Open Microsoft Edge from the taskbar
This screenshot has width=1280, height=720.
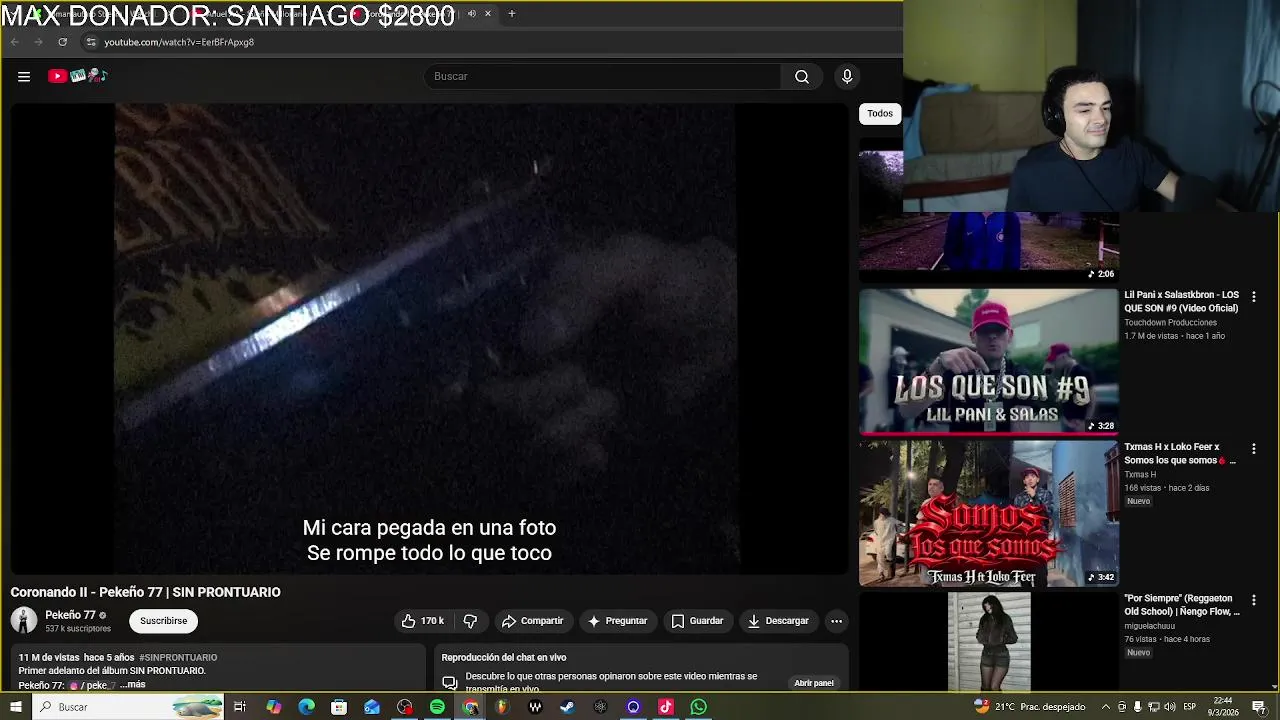click(x=306, y=707)
